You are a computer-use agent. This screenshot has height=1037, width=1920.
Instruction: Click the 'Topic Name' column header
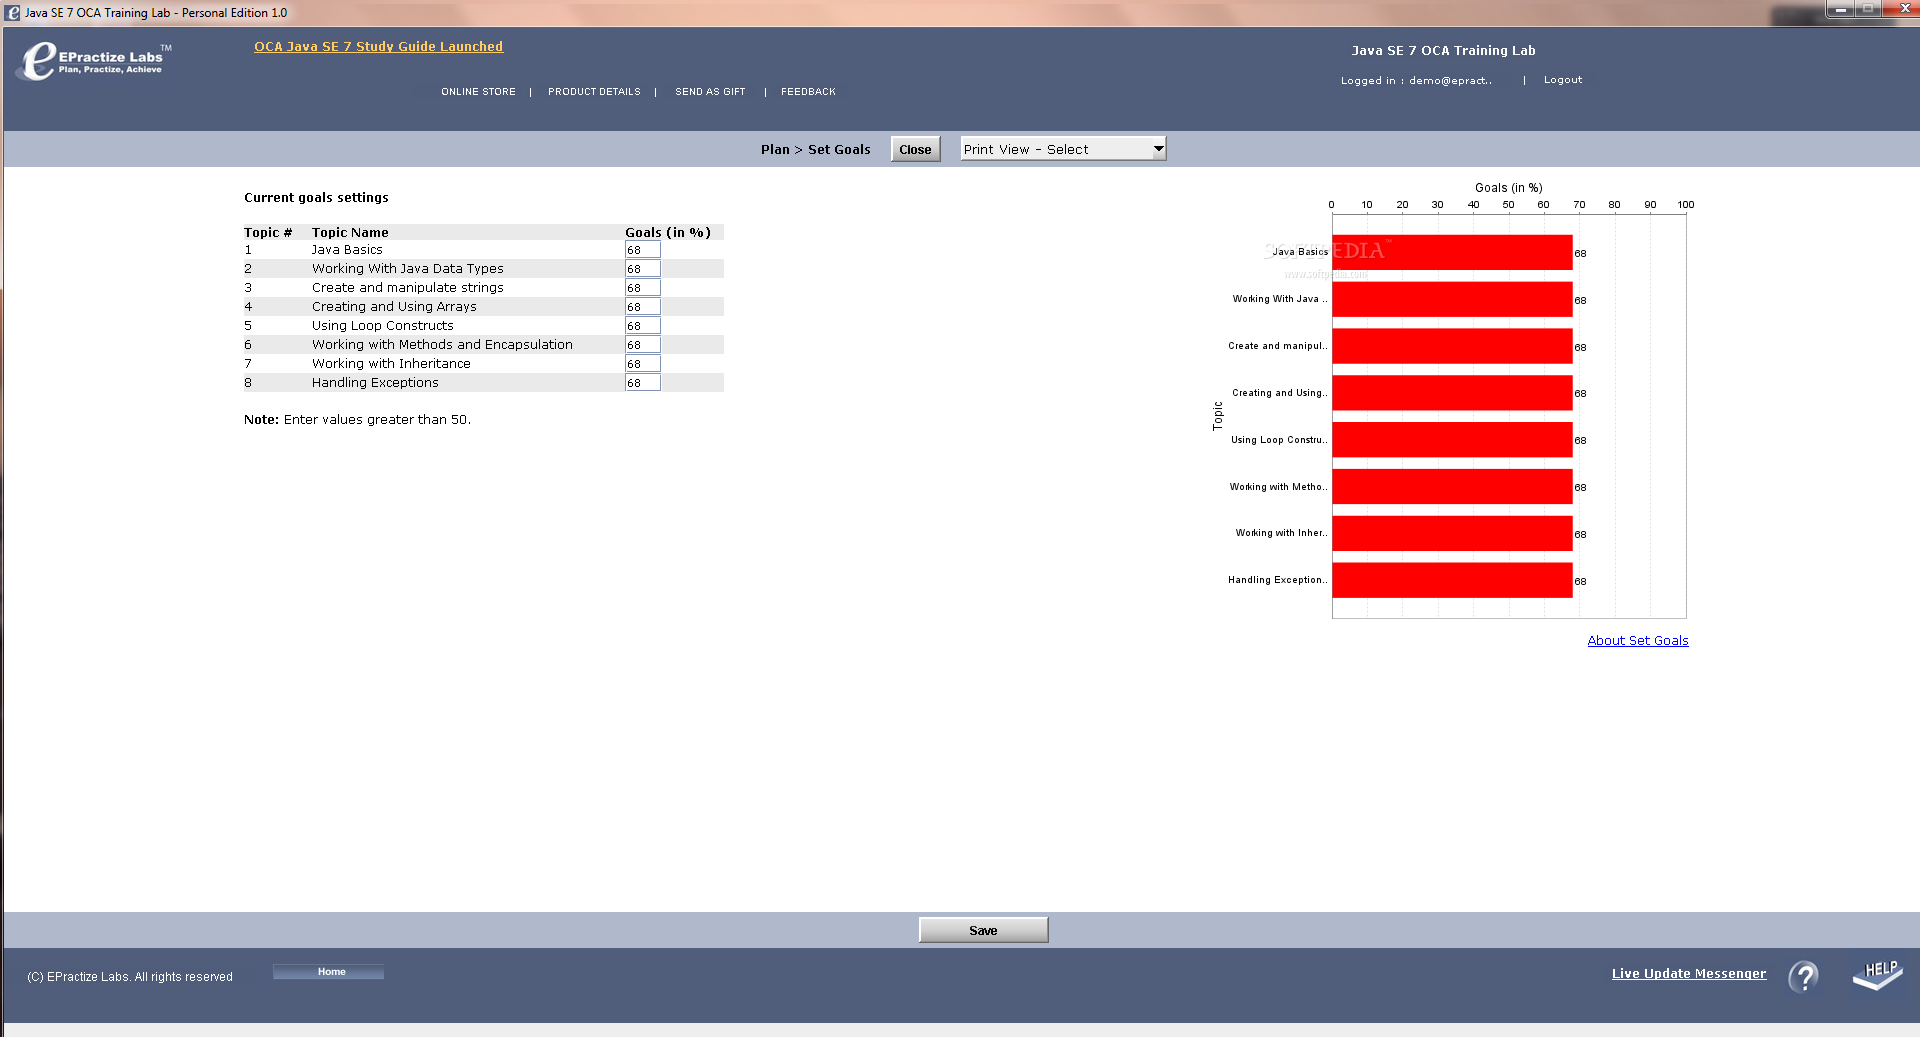[x=350, y=232]
